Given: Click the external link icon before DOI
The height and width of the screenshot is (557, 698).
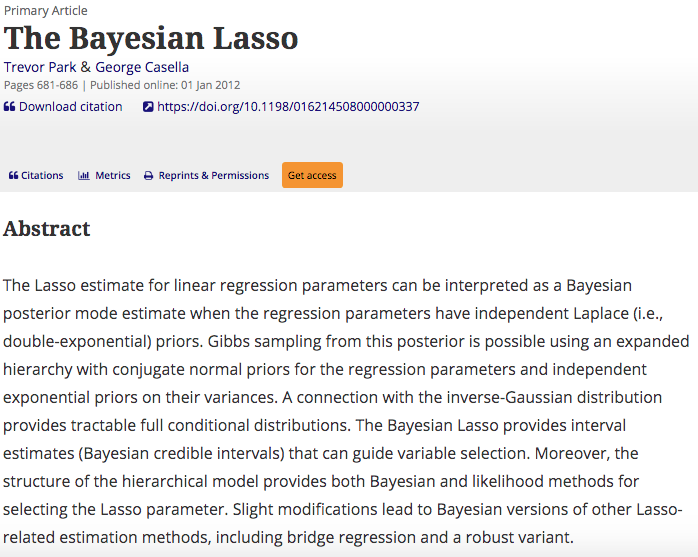Looking at the screenshot, I should point(148,107).
